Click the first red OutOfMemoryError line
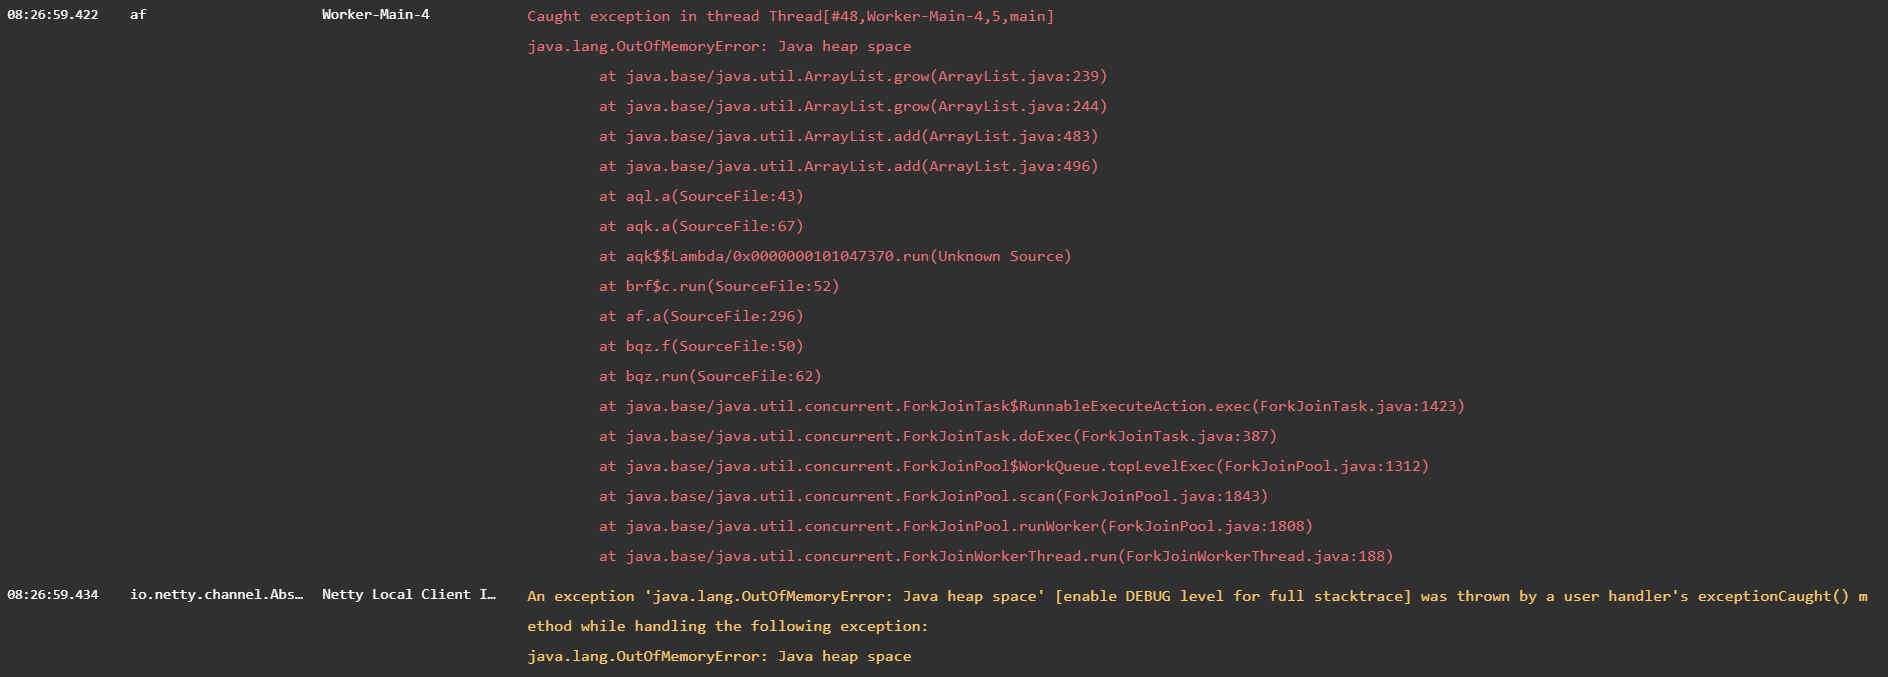1888x677 pixels. (719, 46)
